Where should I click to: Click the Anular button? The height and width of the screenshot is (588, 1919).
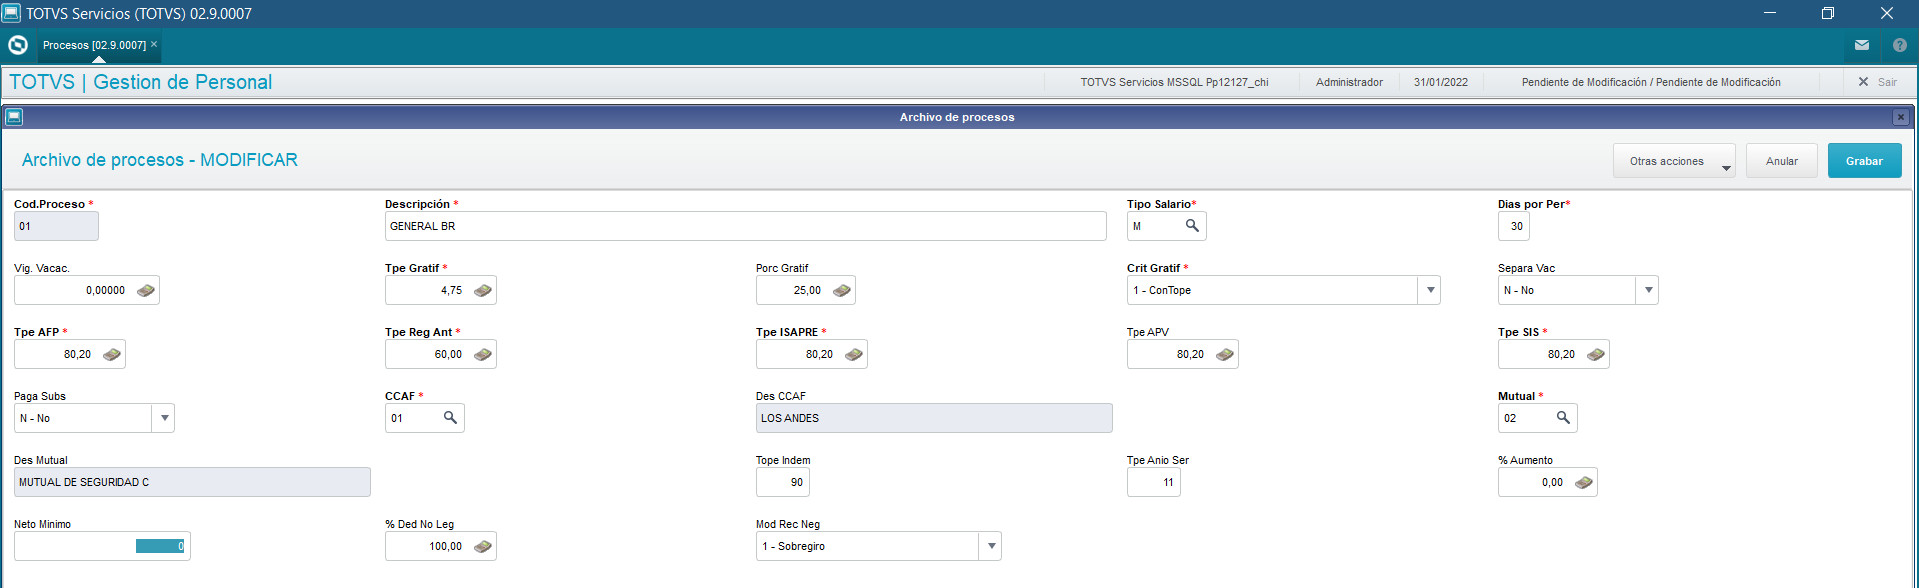pos(1781,161)
